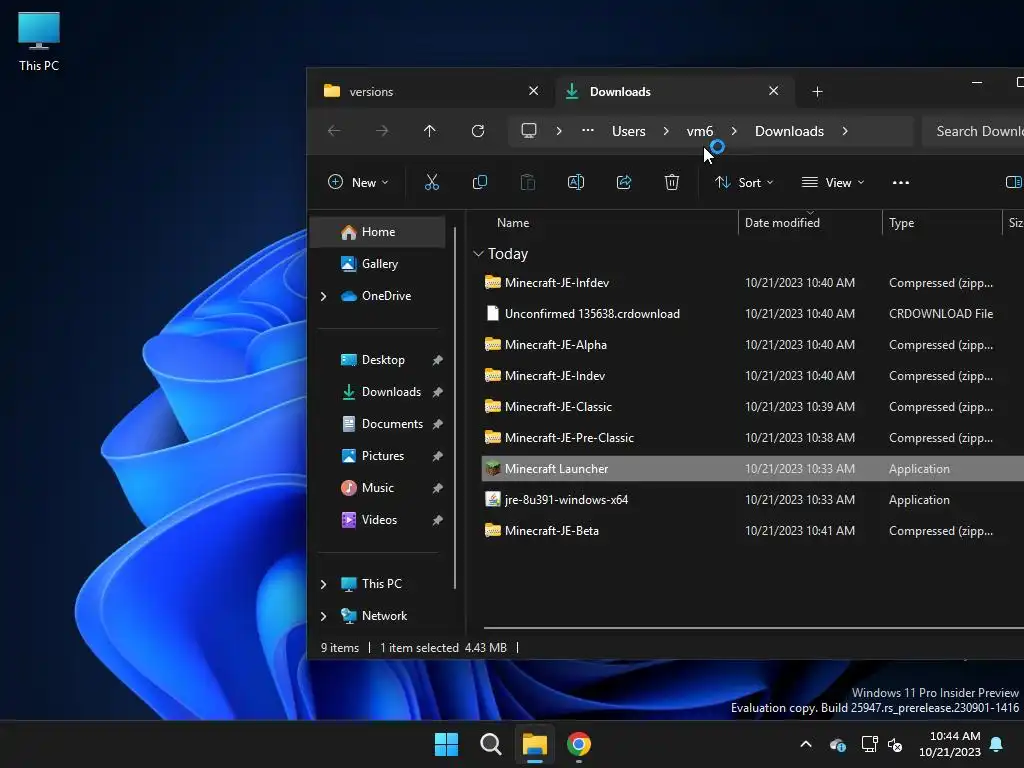
Task: Click the Date modified column header
Action: click(x=782, y=223)
